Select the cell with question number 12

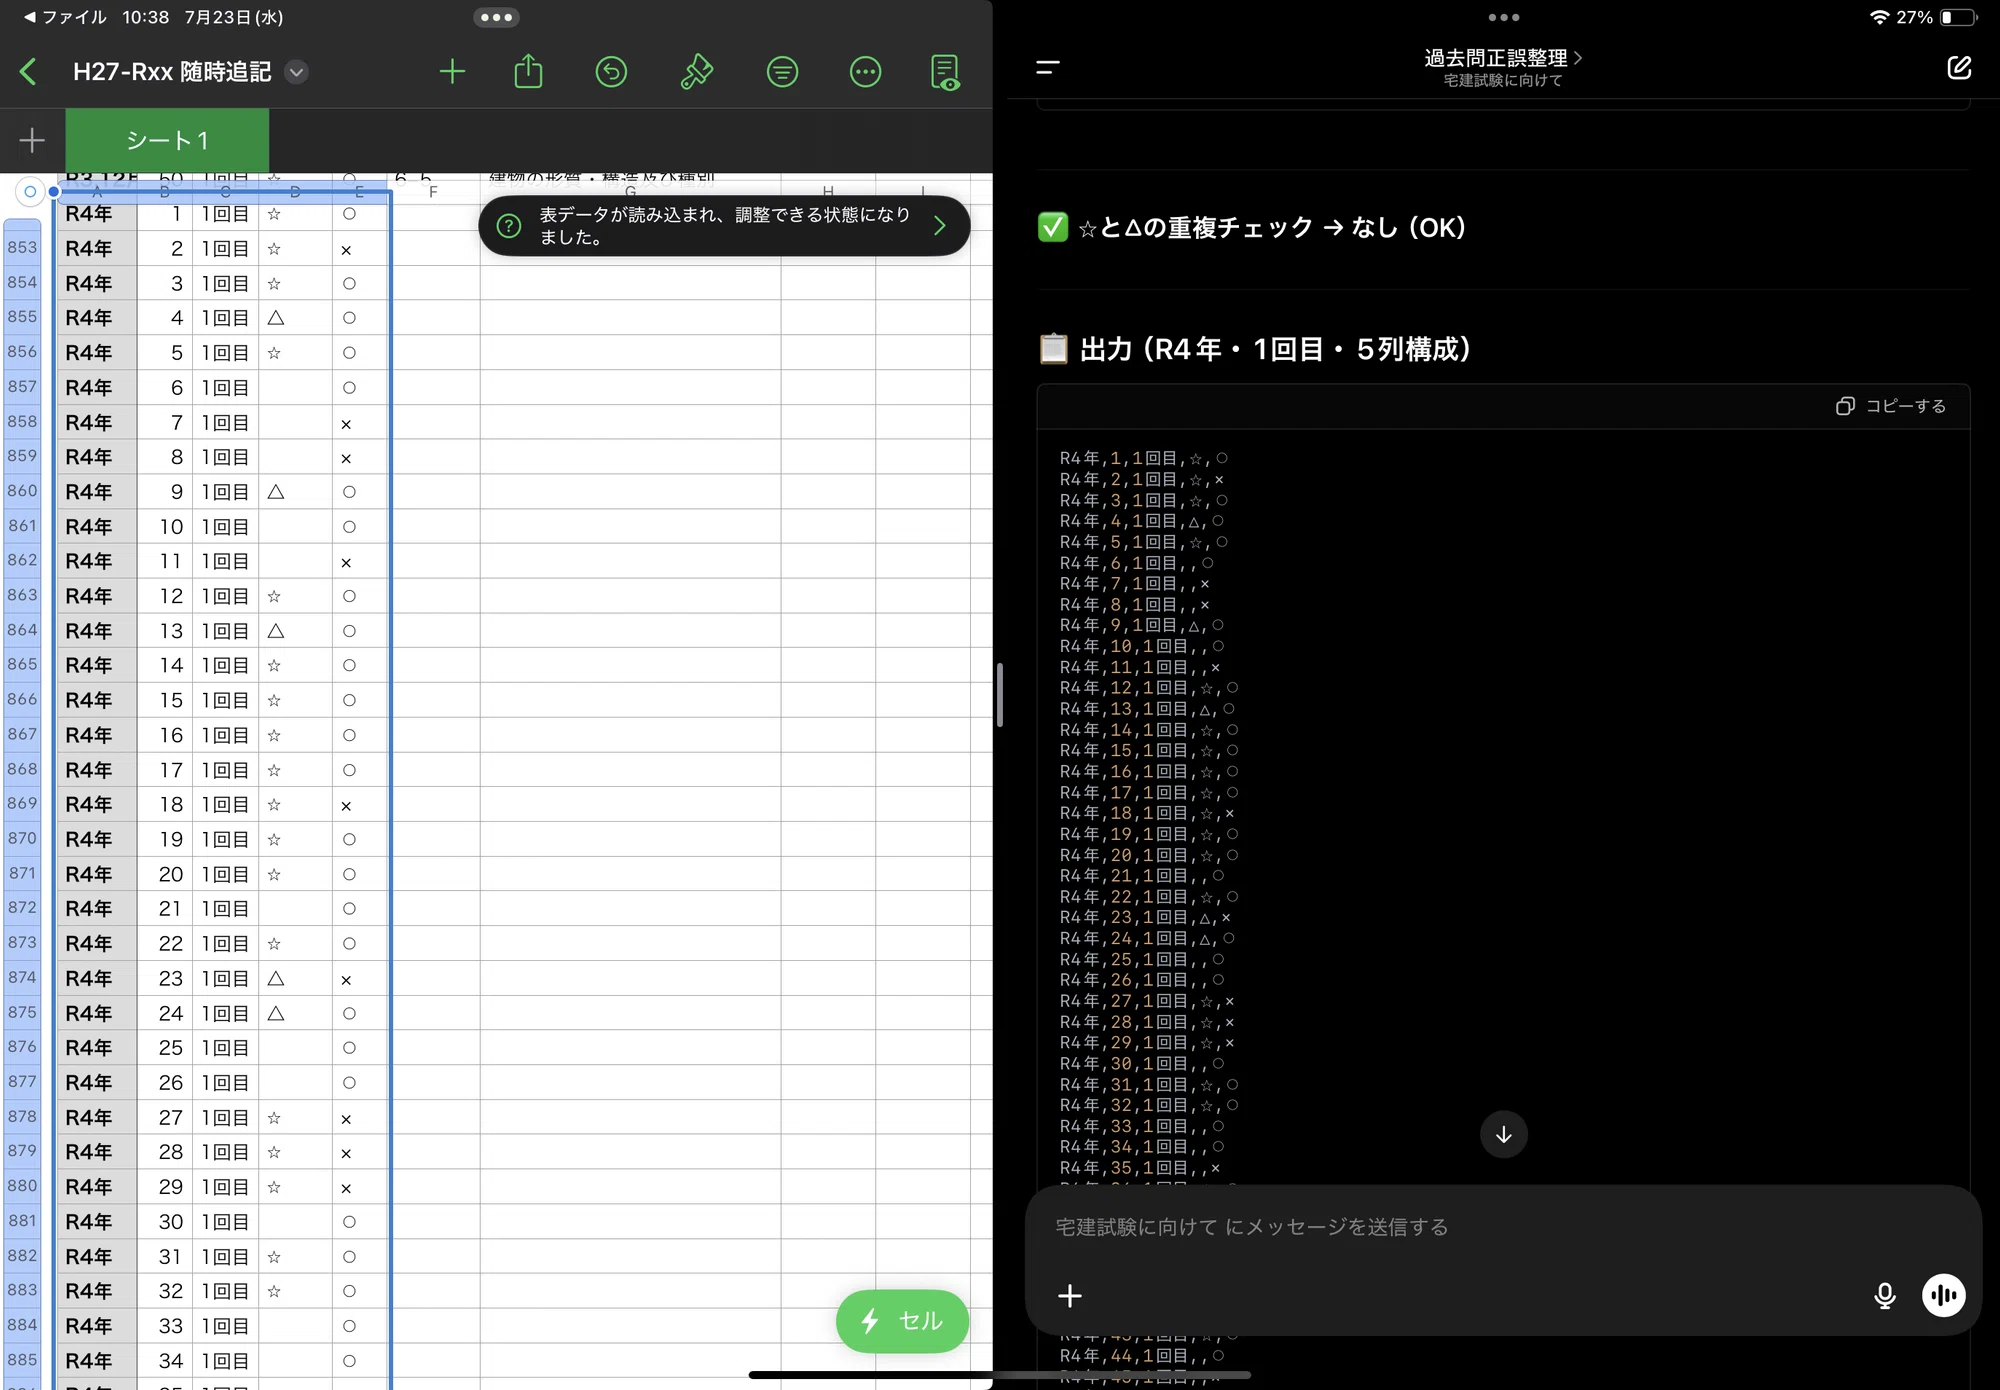click(x=165, y=596)
